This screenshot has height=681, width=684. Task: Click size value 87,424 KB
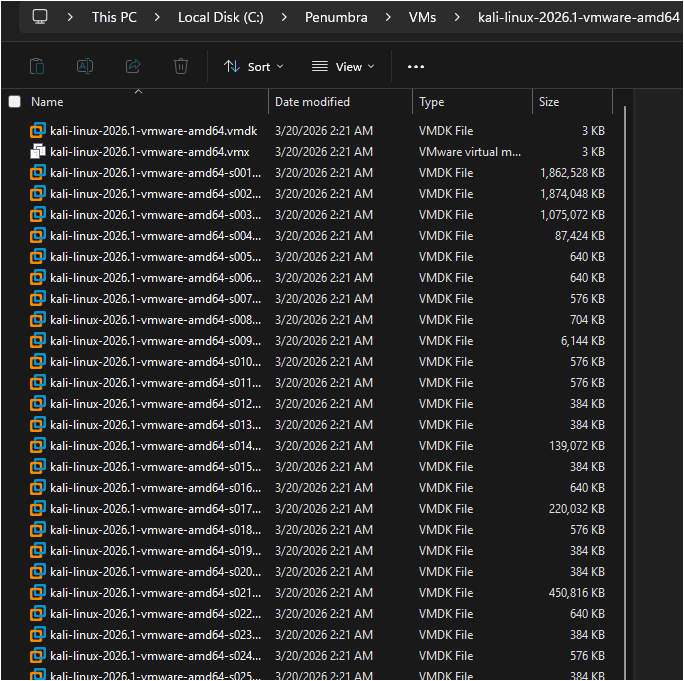(x=580, y=236)
